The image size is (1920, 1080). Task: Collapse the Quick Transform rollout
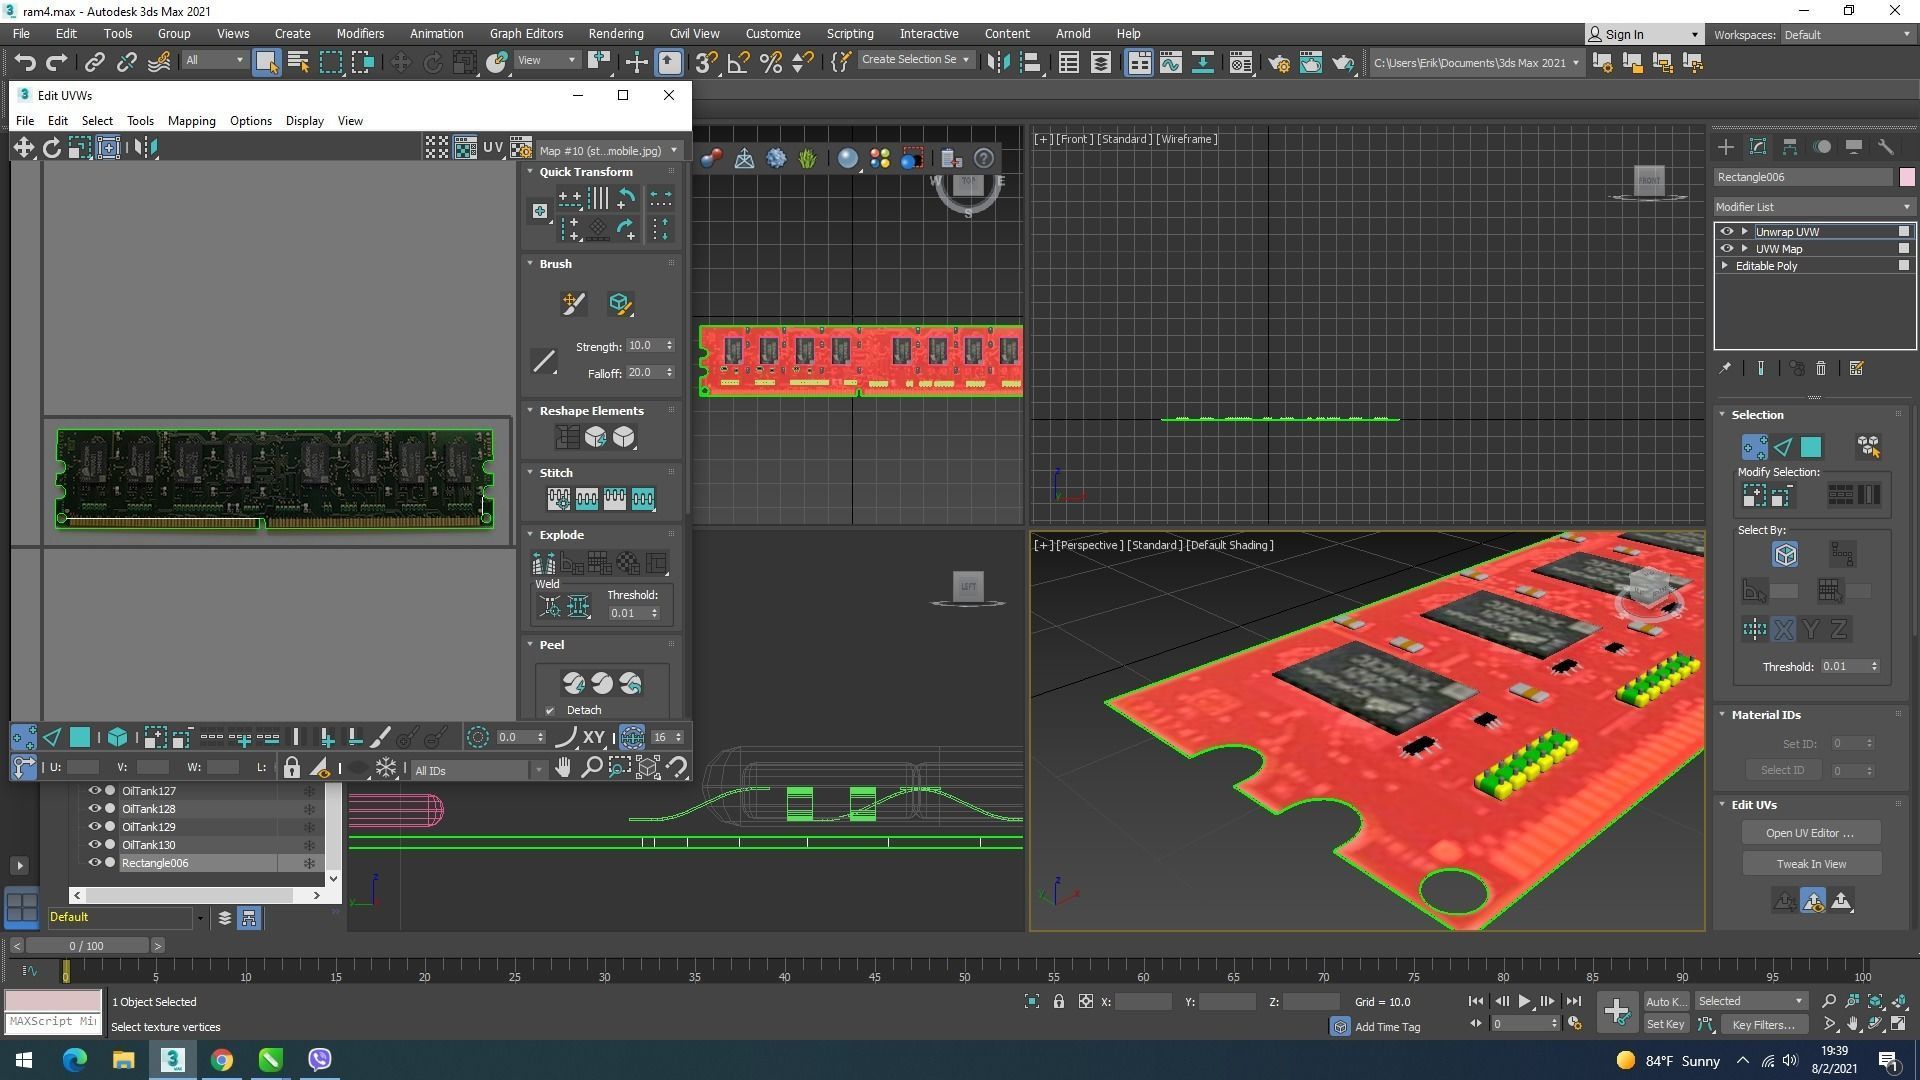(531, 172)
